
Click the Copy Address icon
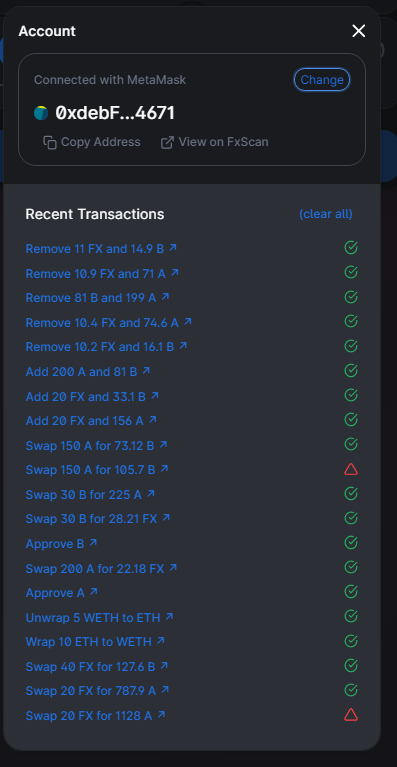49,142
